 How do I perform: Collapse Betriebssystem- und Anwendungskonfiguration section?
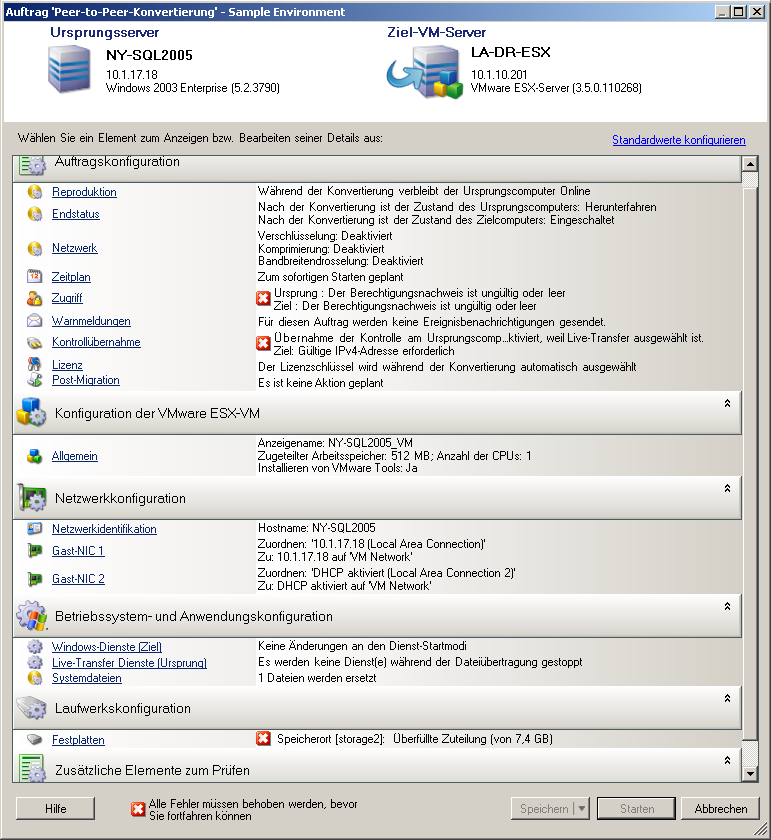coord(727,606)
